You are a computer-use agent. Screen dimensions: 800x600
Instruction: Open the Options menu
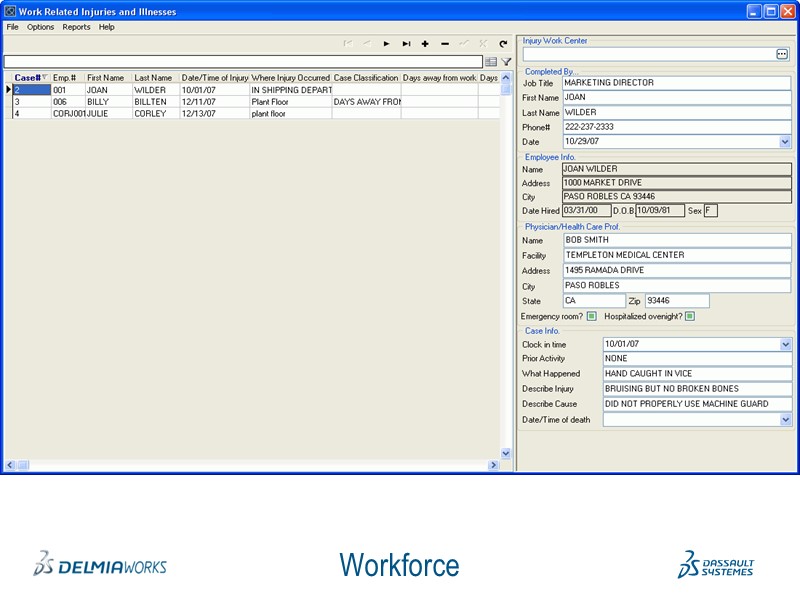40,27
